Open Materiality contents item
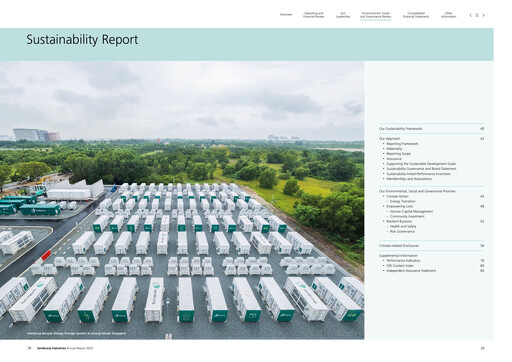Image resolution: width=512 pixels, height=362 pixels. pyautogui.click(x=394, y=149)
